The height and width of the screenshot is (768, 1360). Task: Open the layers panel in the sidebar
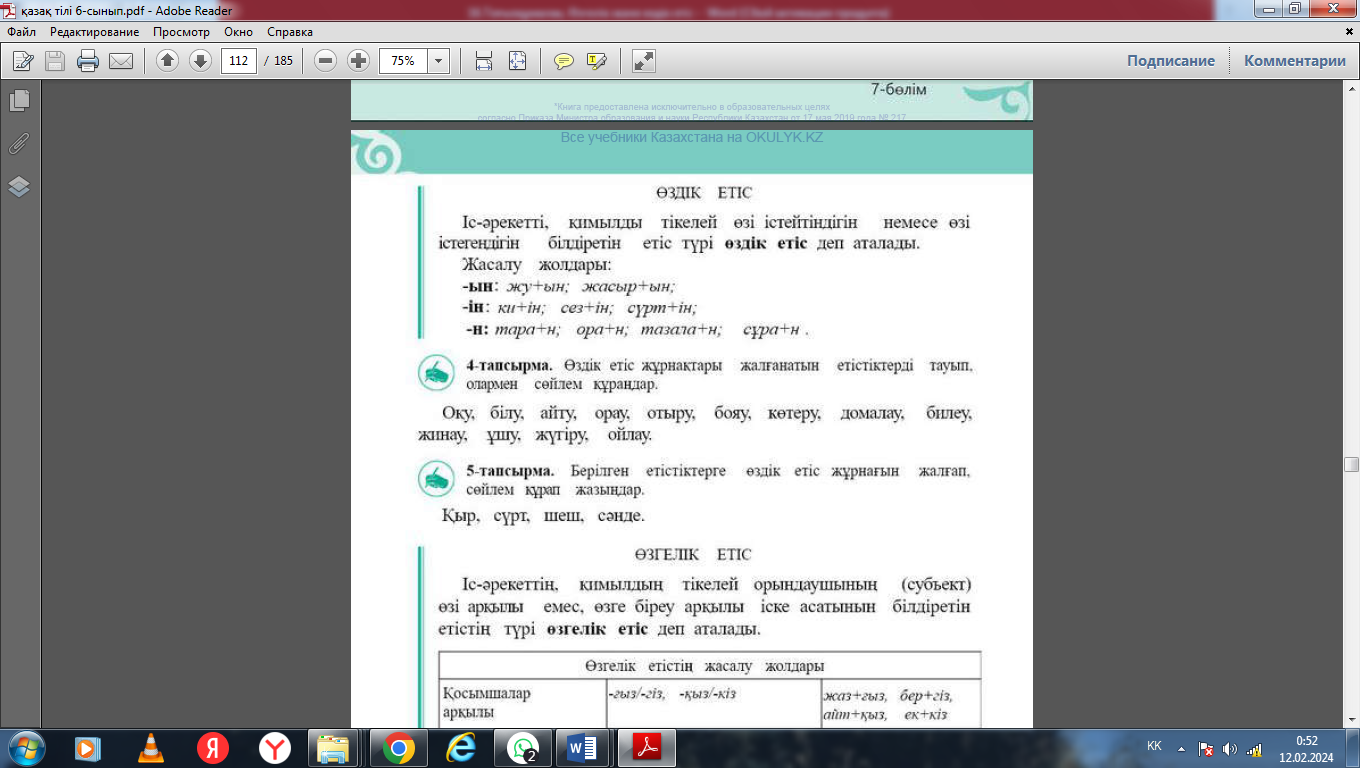click(19, 187)
